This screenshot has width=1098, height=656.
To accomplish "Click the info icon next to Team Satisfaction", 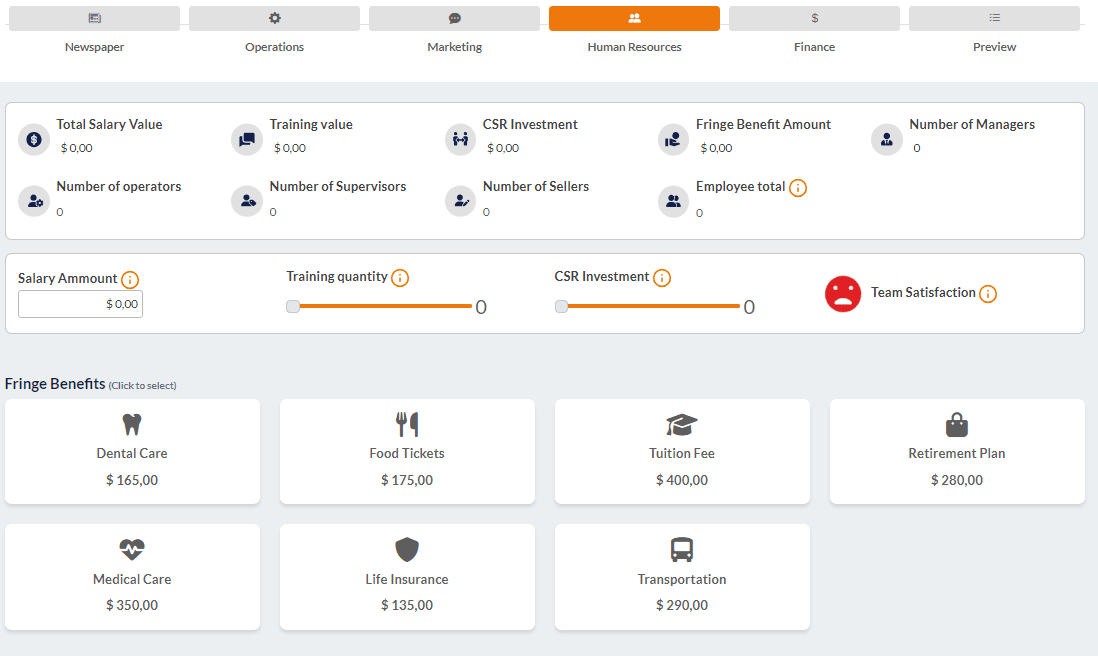I will tap(988, 293).
